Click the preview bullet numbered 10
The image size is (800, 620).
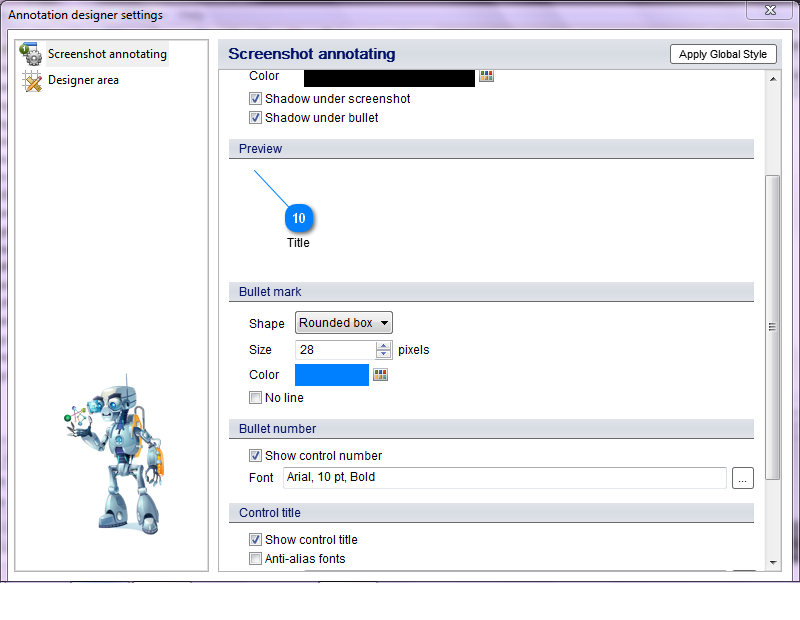tap(299, 218)
